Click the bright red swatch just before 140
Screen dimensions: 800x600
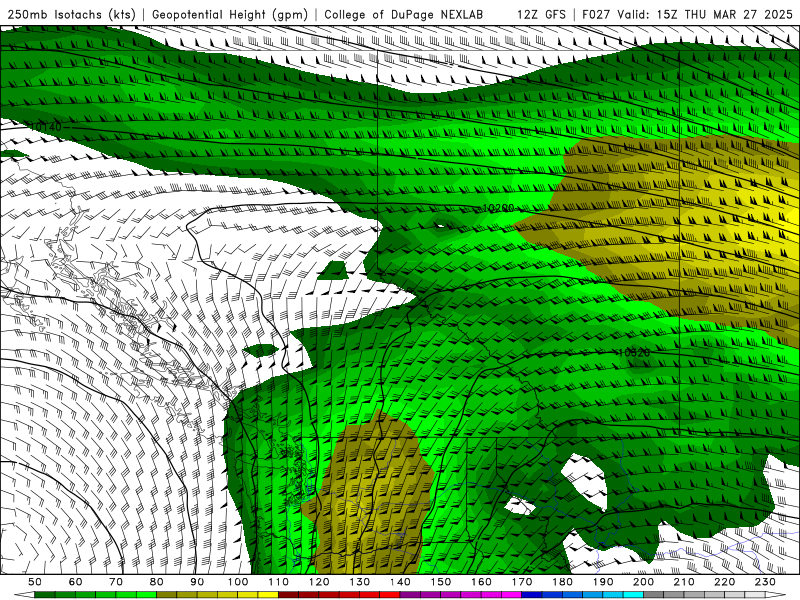pos(390,594)
